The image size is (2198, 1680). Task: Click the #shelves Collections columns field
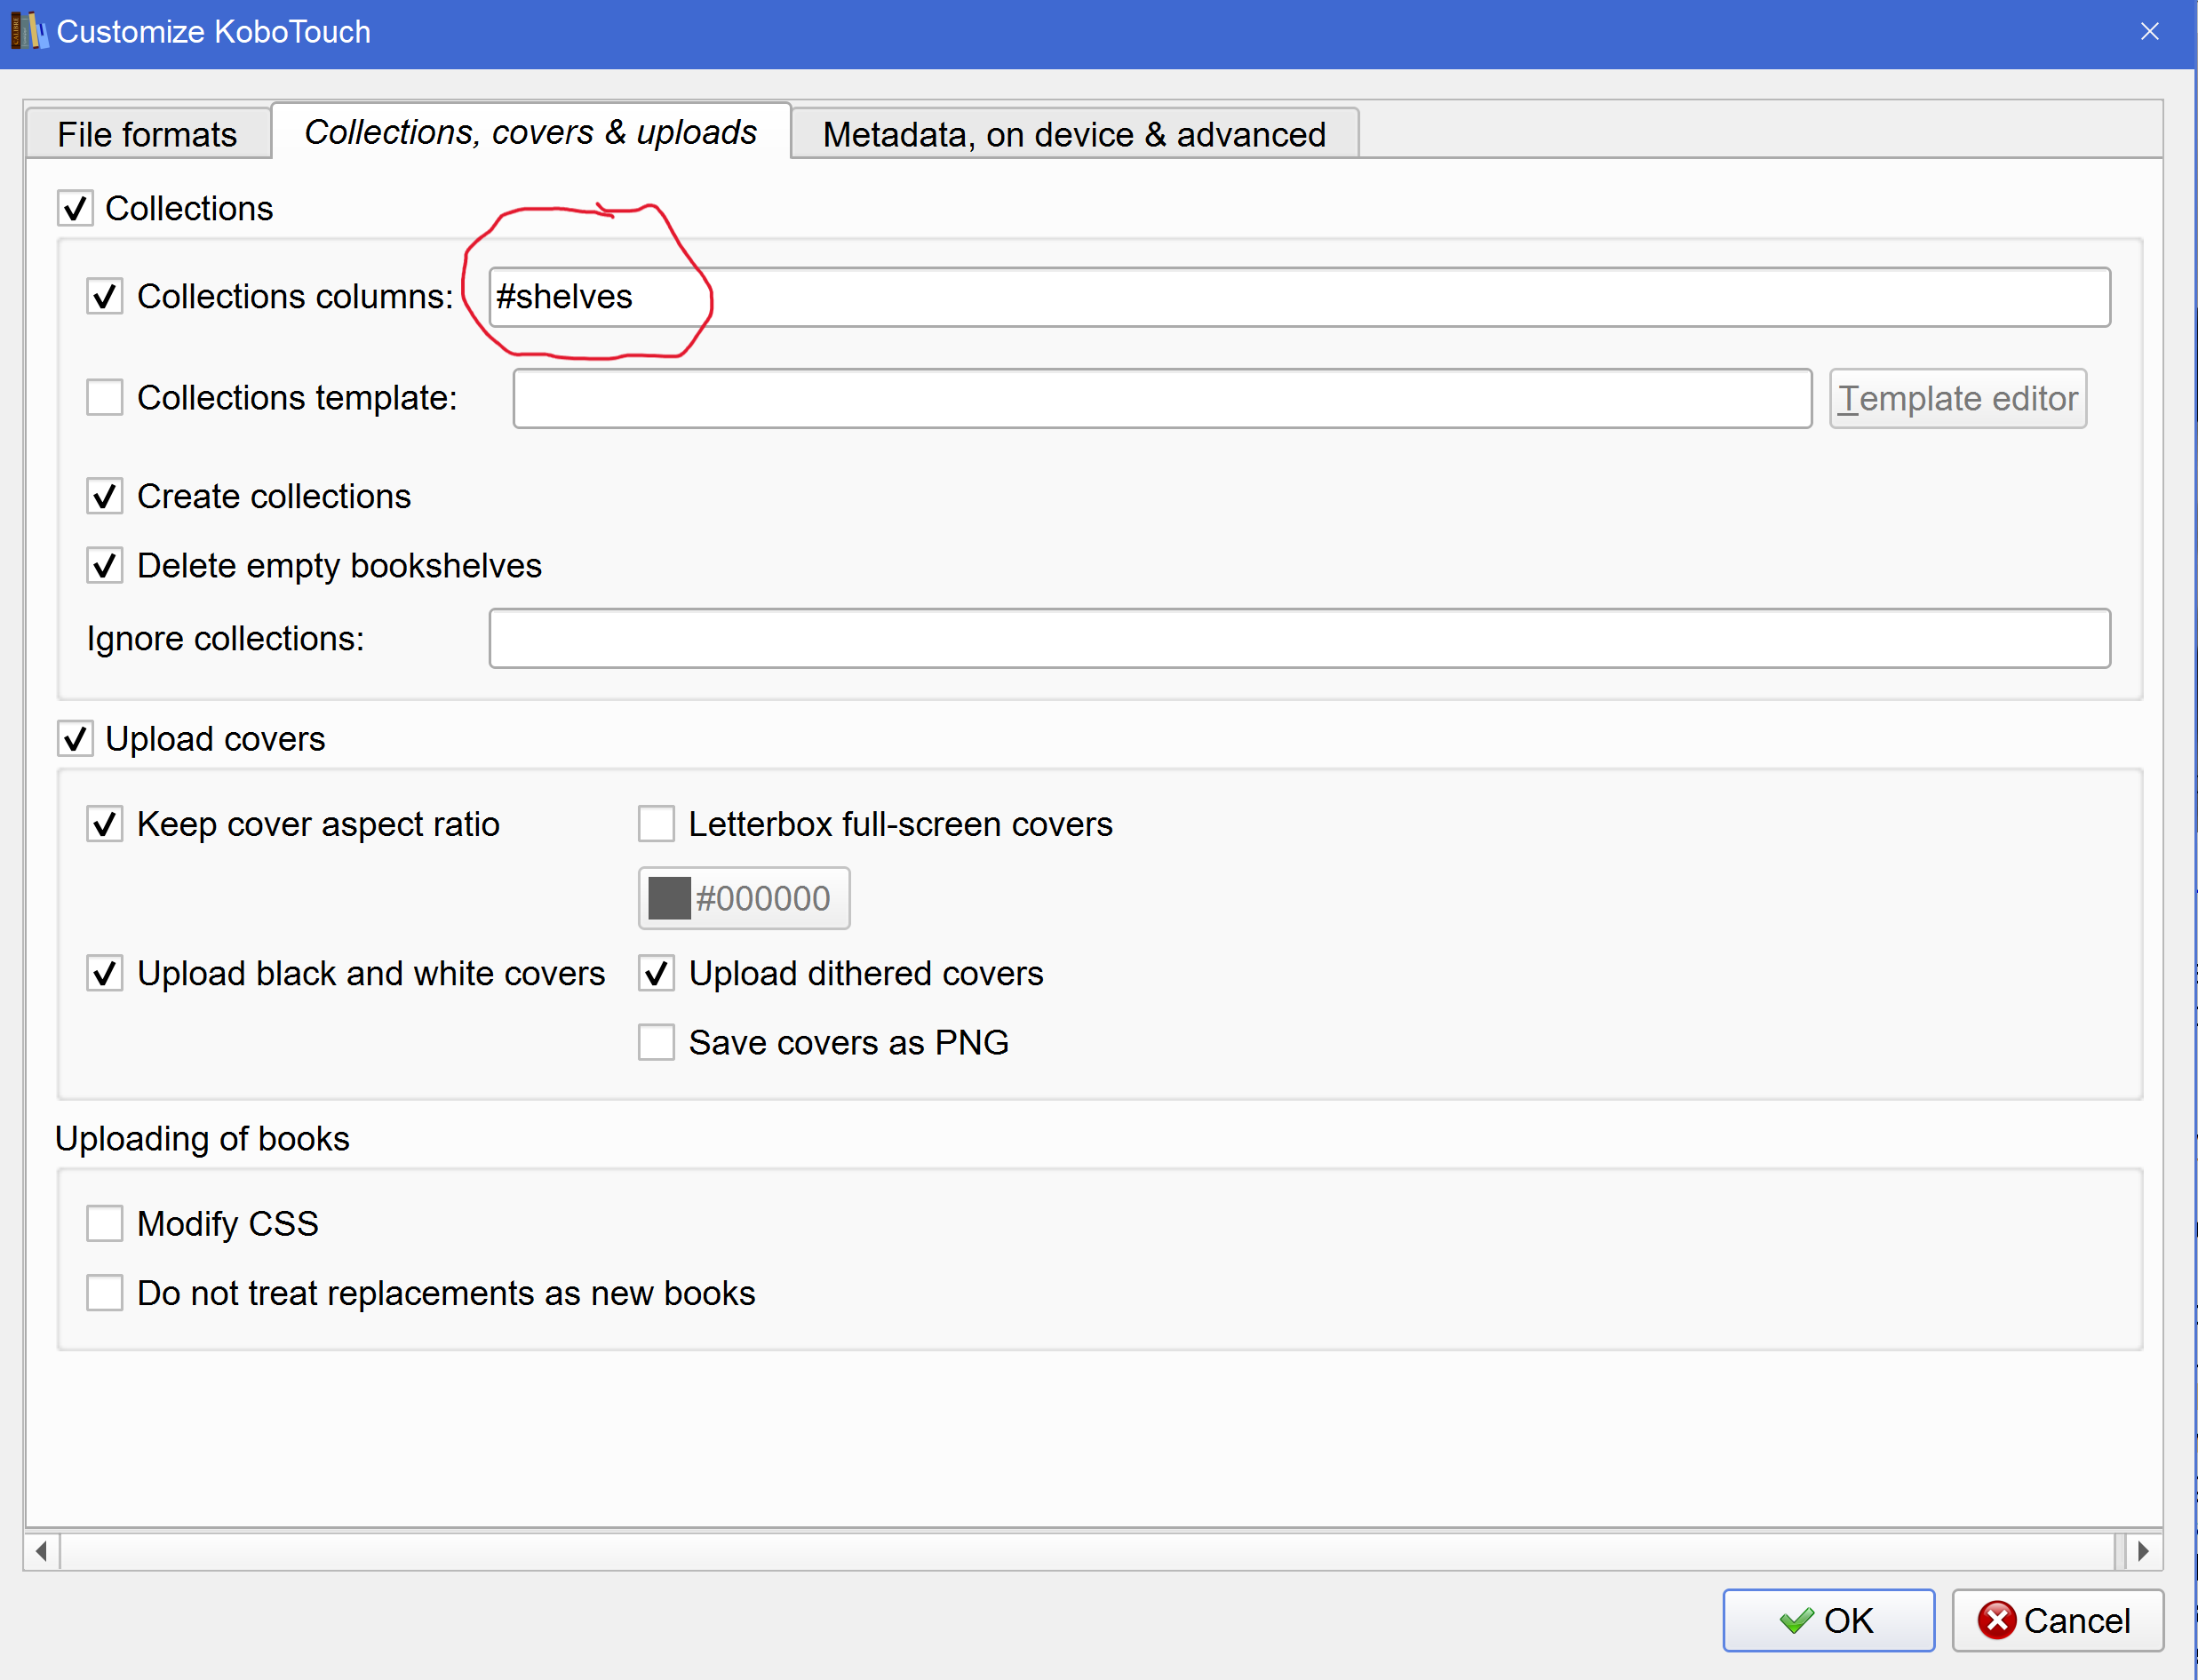pos(1298,297)
